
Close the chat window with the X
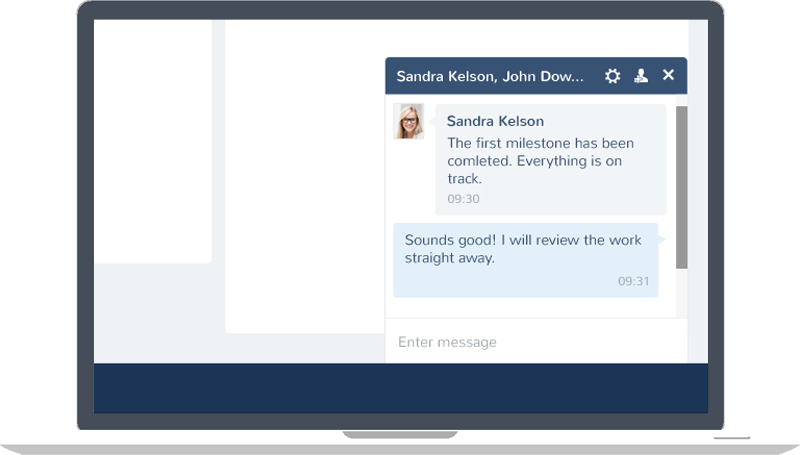tap(668, 75)
